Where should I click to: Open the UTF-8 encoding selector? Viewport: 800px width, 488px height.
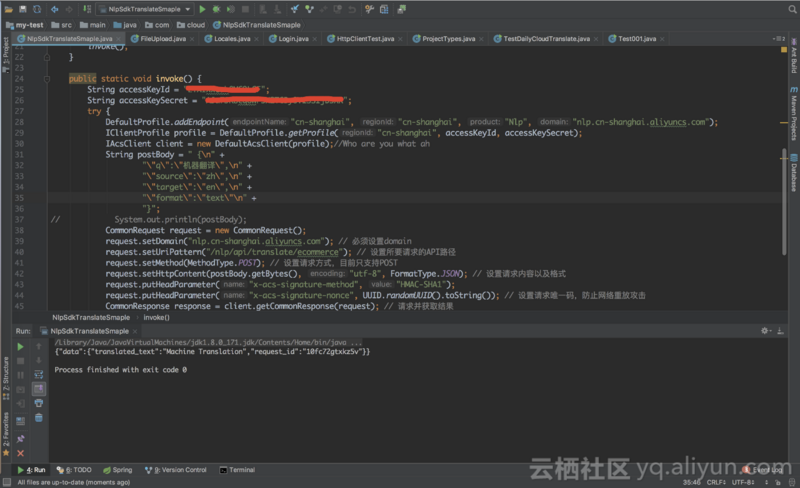744,482
